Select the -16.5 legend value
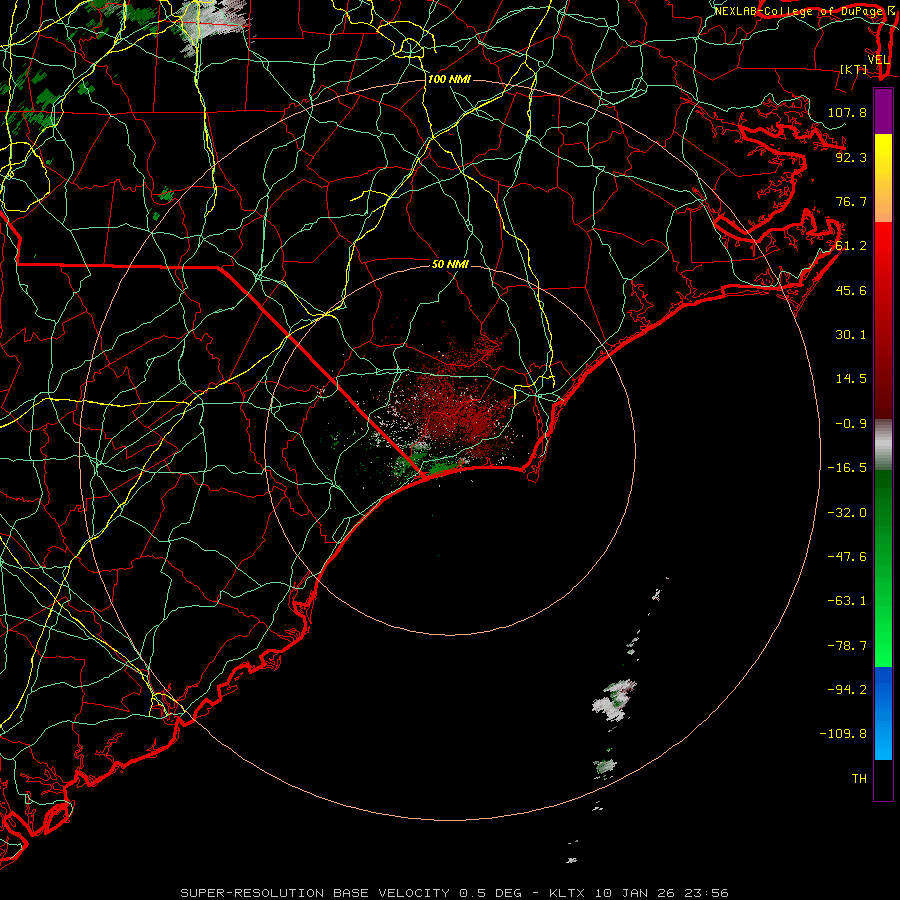This screenshot has height=900, width=900. click(847, 468)
